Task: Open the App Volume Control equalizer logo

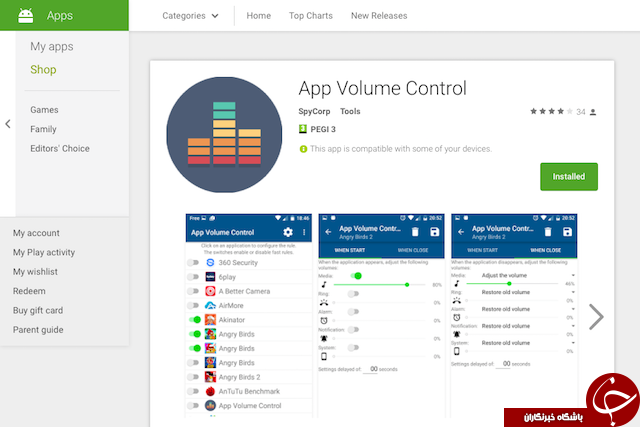Action: [224, 135]
